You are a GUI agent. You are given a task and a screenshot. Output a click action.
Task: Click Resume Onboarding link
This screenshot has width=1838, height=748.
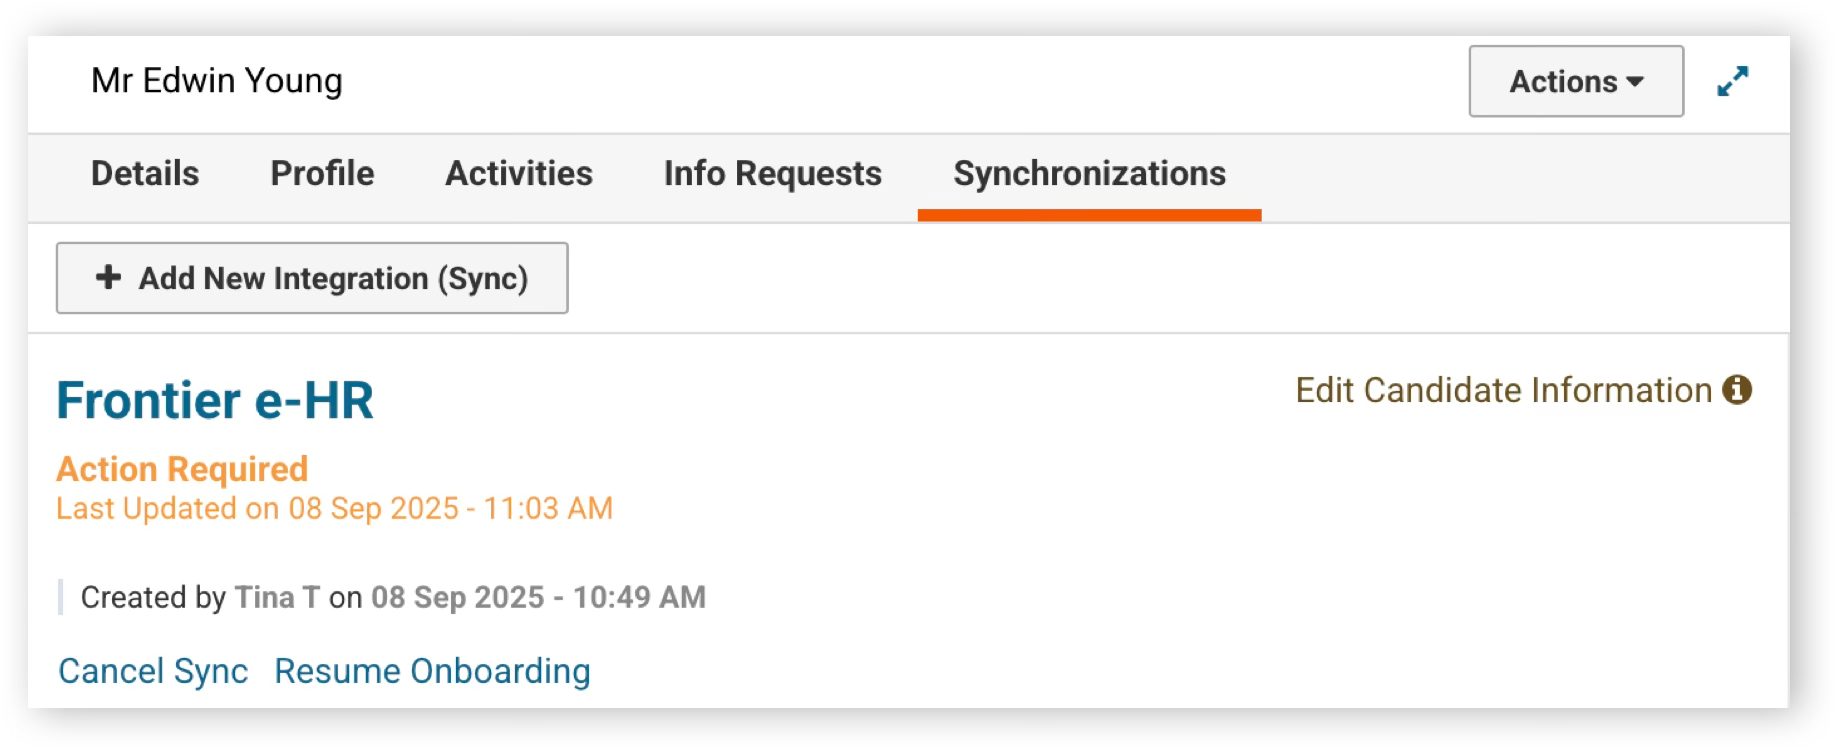(x=432, y=671)
